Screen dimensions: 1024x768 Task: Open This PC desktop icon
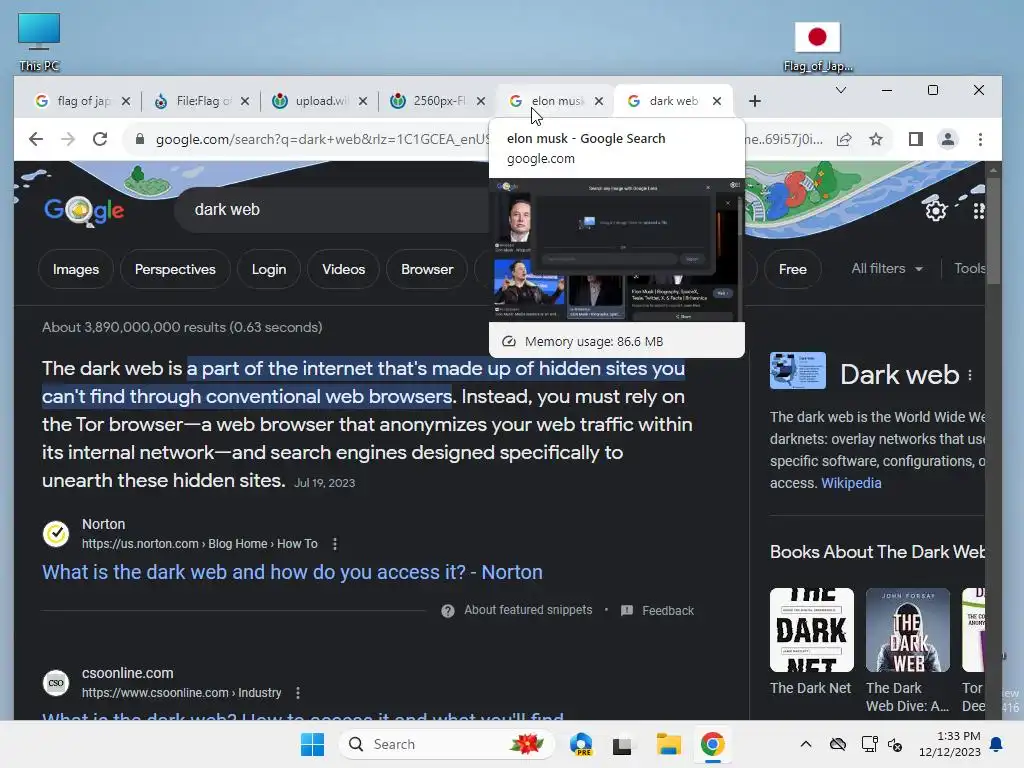click(x=39, y=42)
